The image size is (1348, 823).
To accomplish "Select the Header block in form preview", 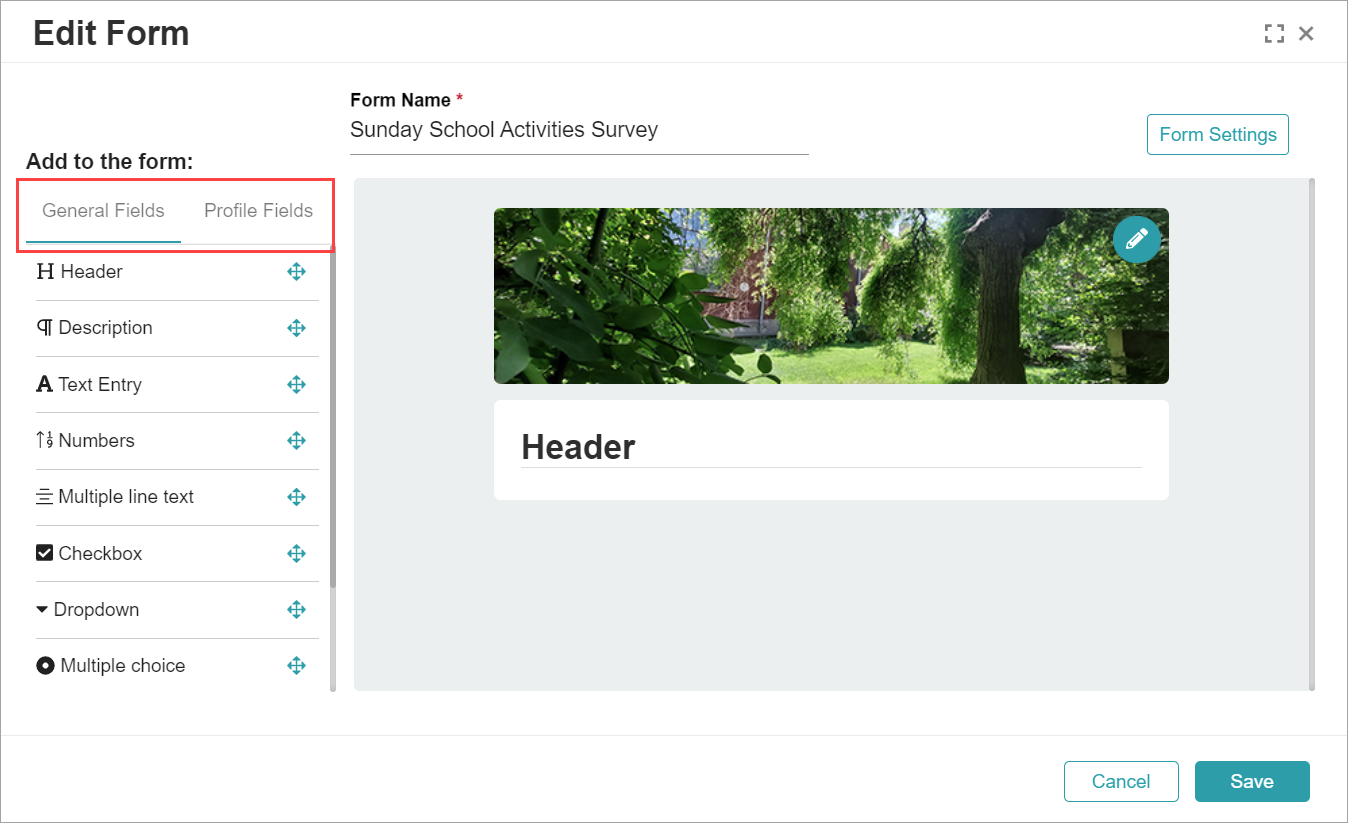I will click(x=831, y=450).
